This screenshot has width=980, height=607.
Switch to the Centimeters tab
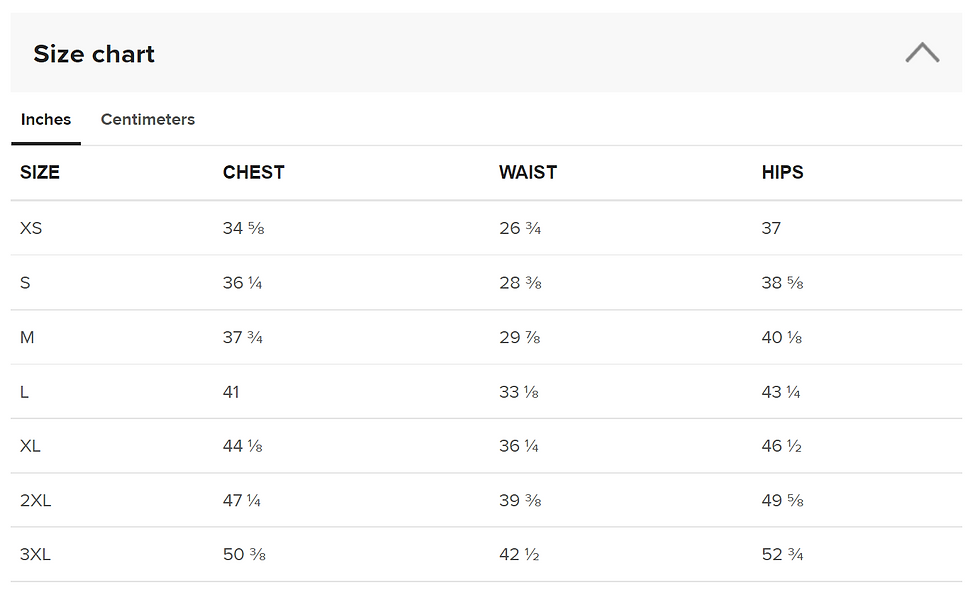pos(148,119)
